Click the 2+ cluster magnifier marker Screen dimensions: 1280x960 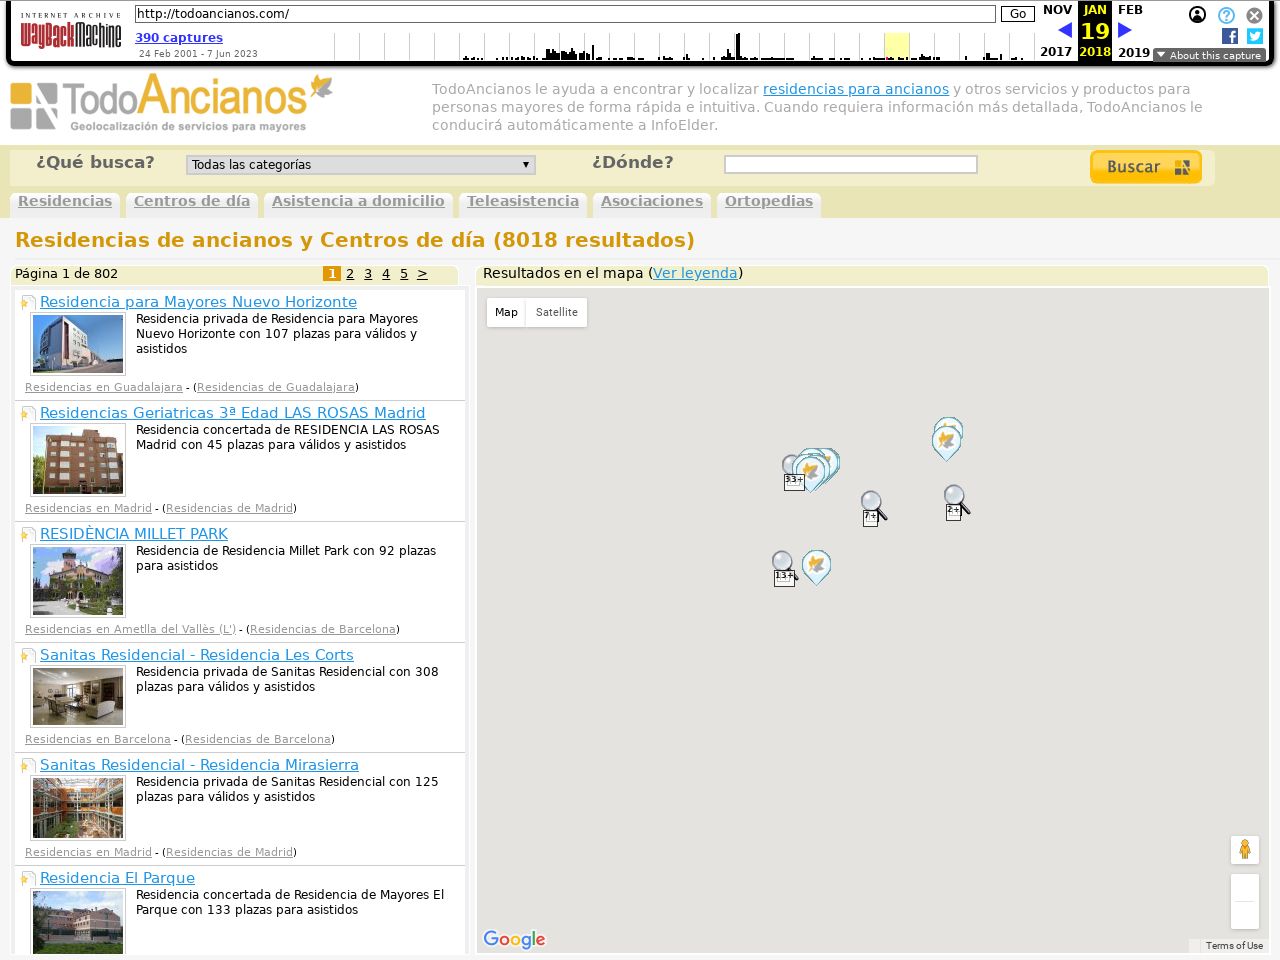955,502
